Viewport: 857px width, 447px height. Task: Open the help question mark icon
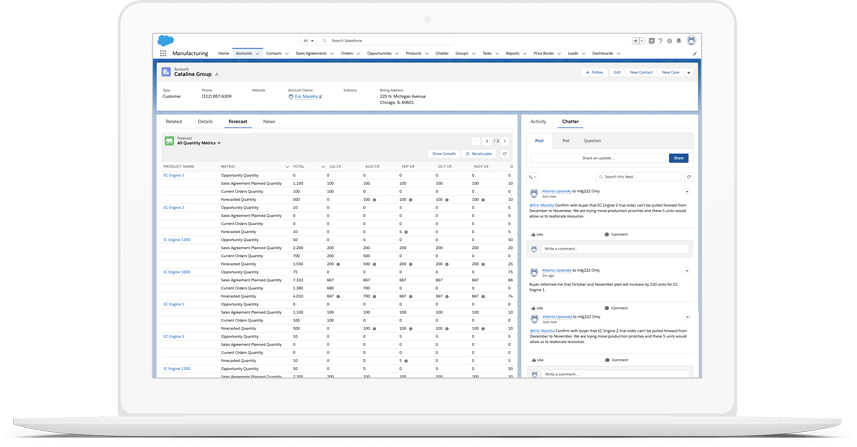(x=660, y=41)
